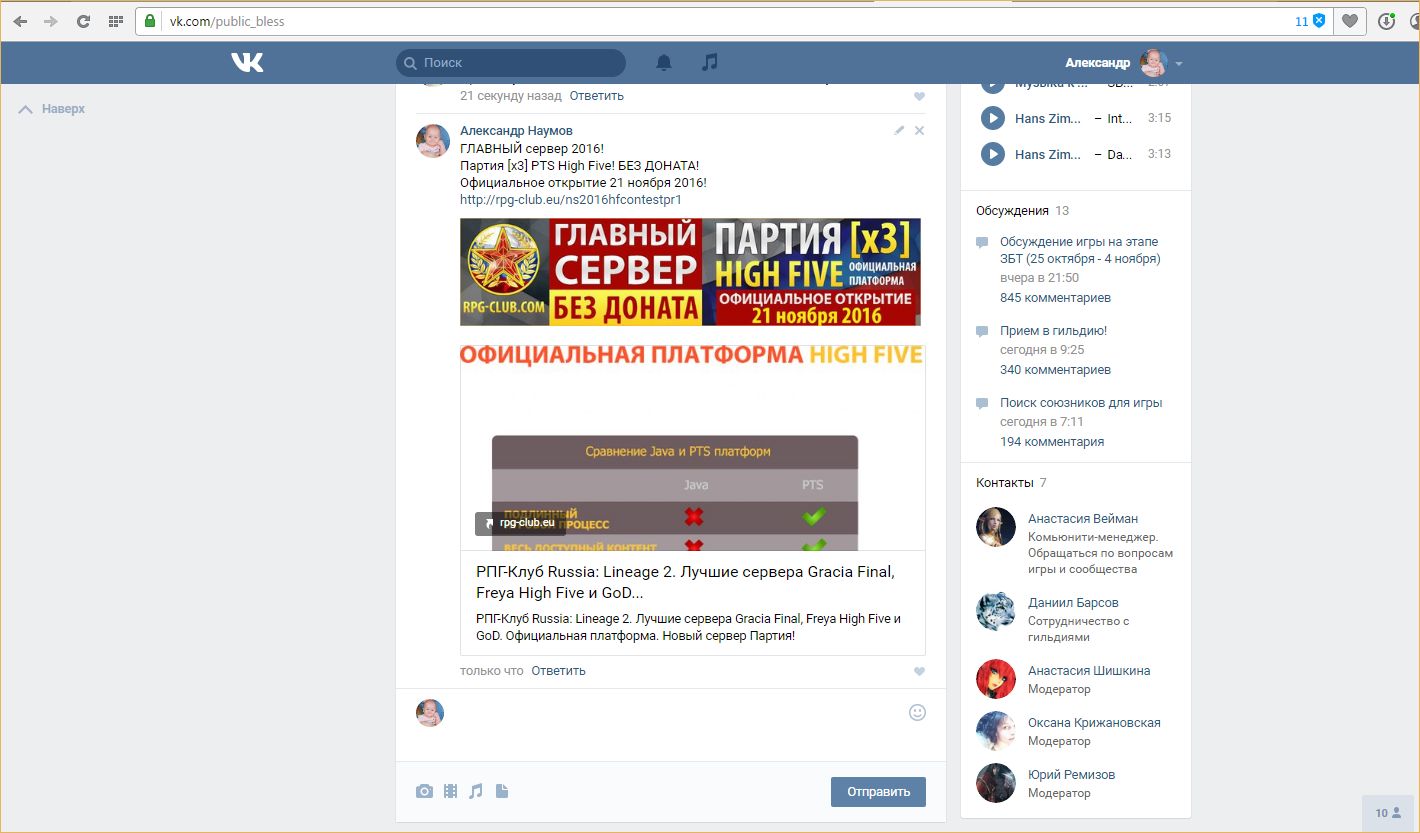The image size is (1420, 833).
Task: Open the РПГ-Клуб Russia: Lineage 2 link title
Action: (x=685, y=582)
